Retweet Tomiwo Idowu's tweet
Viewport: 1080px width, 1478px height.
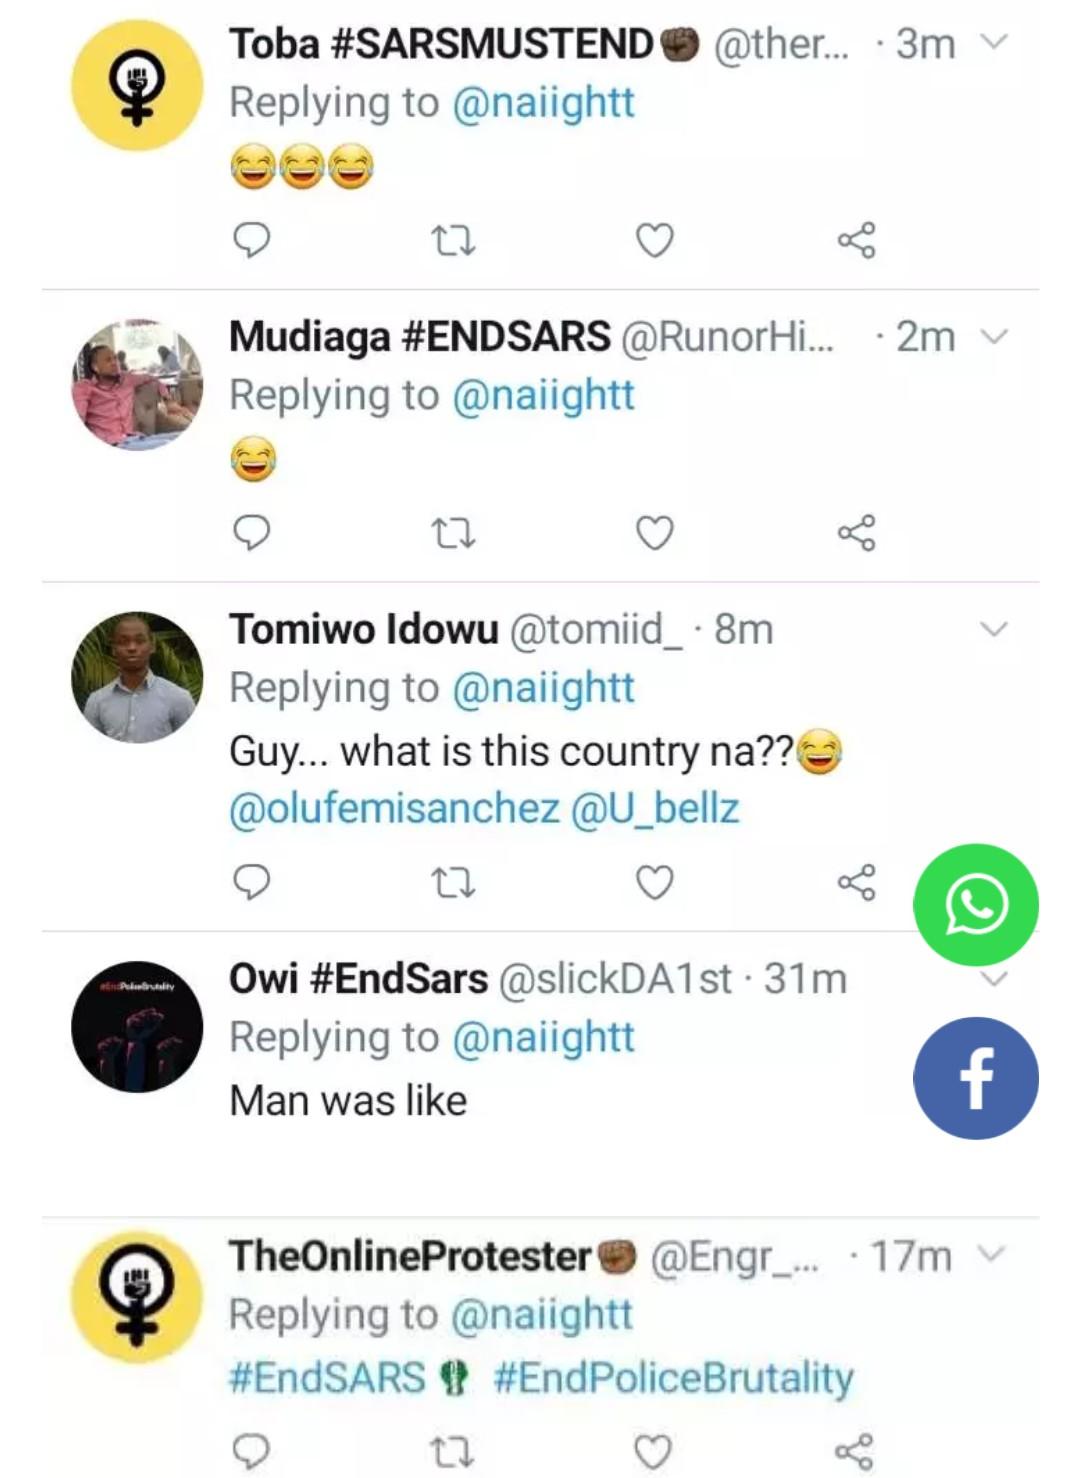pos(452,882)
